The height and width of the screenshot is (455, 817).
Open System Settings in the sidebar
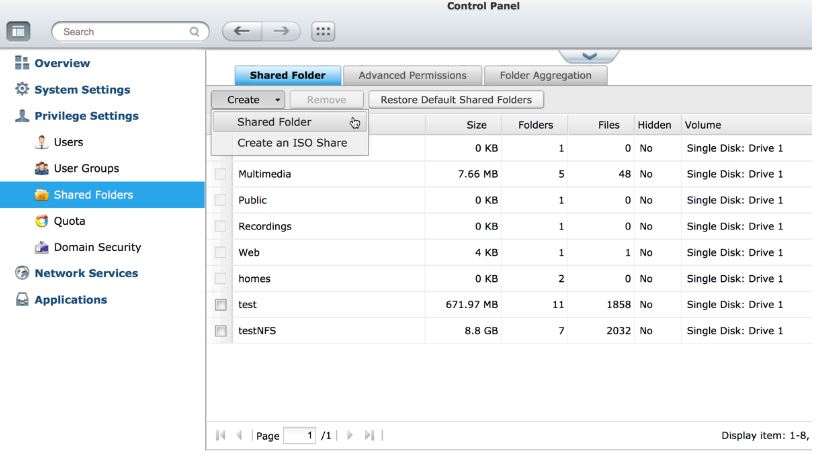pos(82,90)
